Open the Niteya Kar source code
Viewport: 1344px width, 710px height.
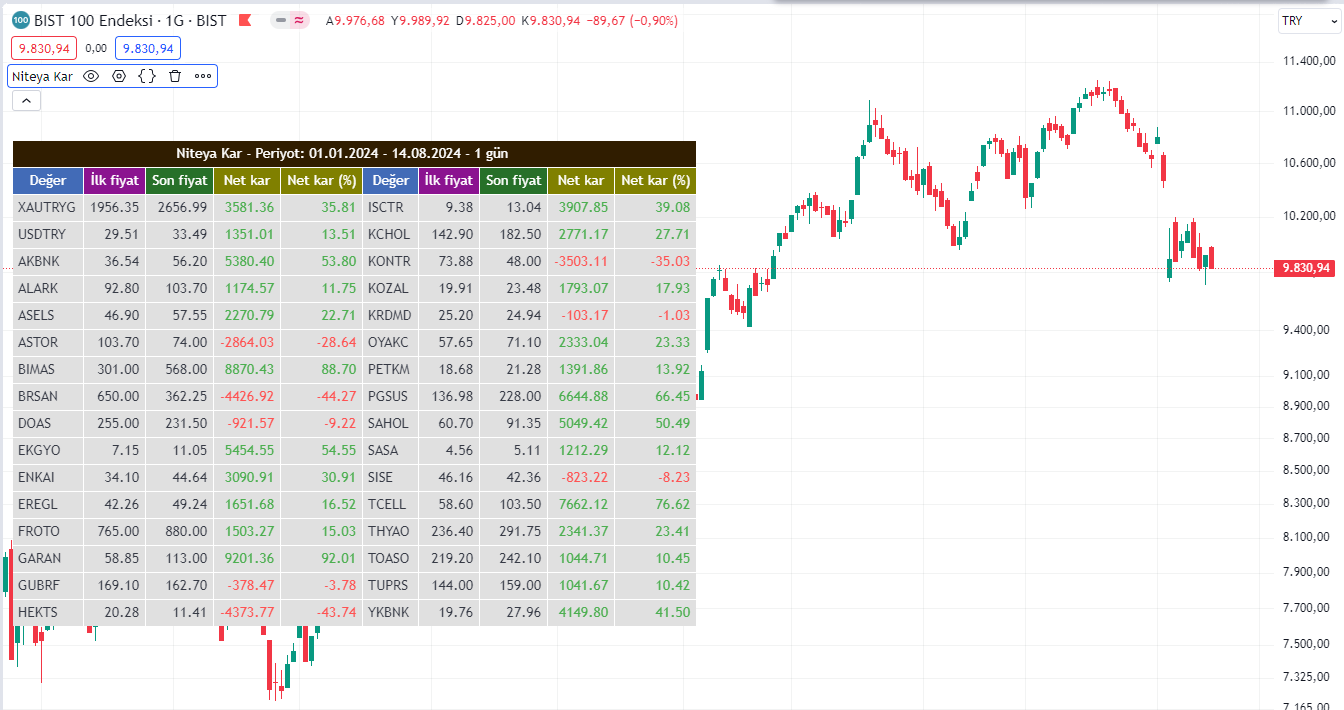(x=147, y=76)
